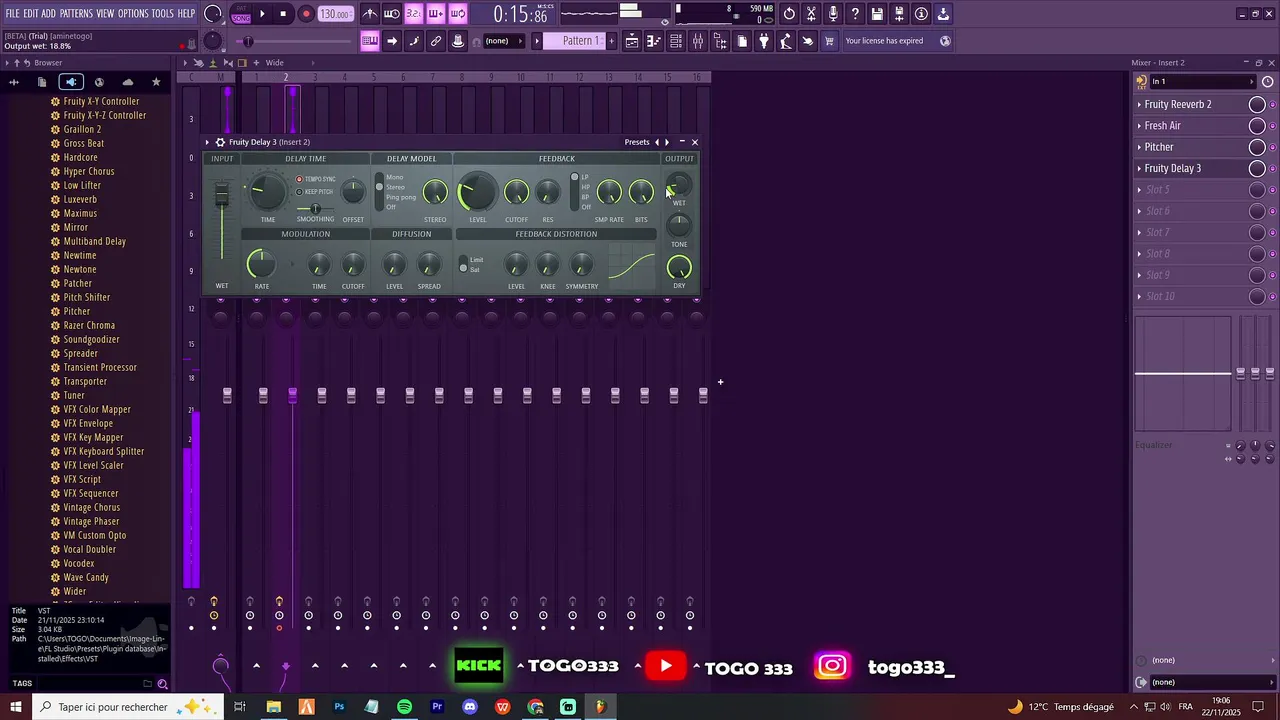This screenshot has height=720, width=1280.
Task: Switch Pat/Song mode toggle
Action: tap(241, 14)
